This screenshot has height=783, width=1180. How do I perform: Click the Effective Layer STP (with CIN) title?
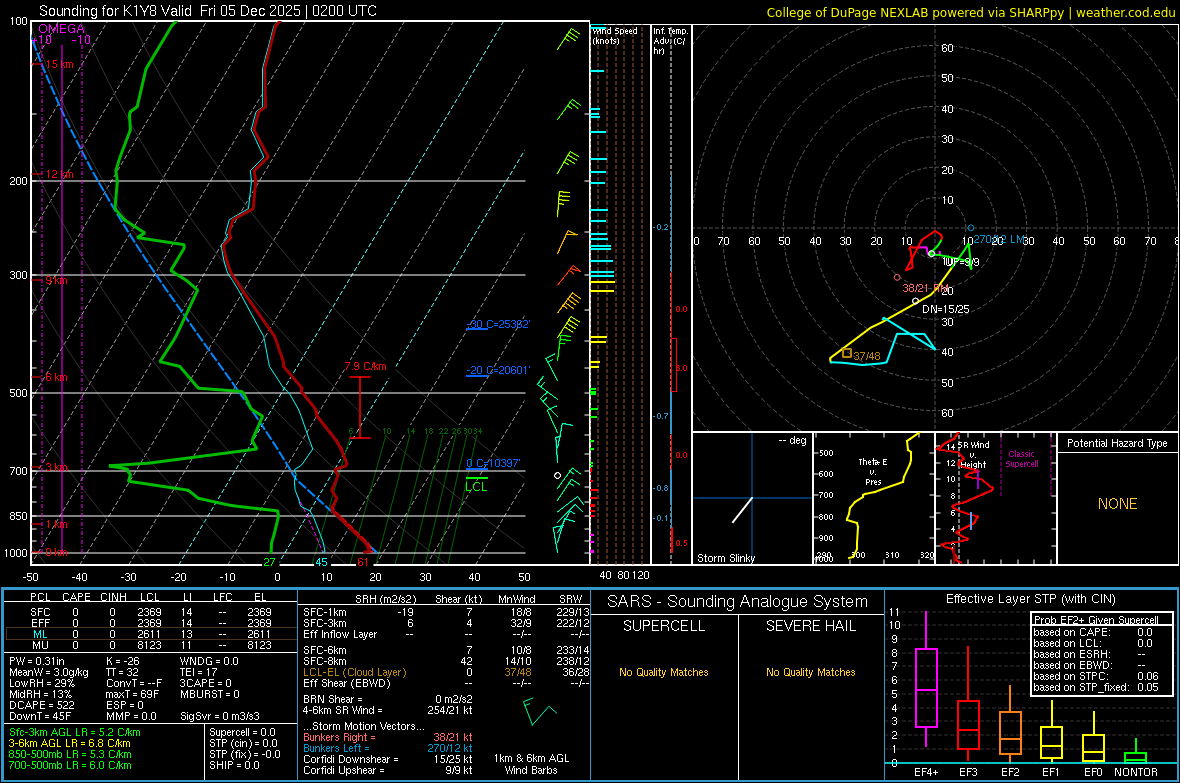[1030, 599]
